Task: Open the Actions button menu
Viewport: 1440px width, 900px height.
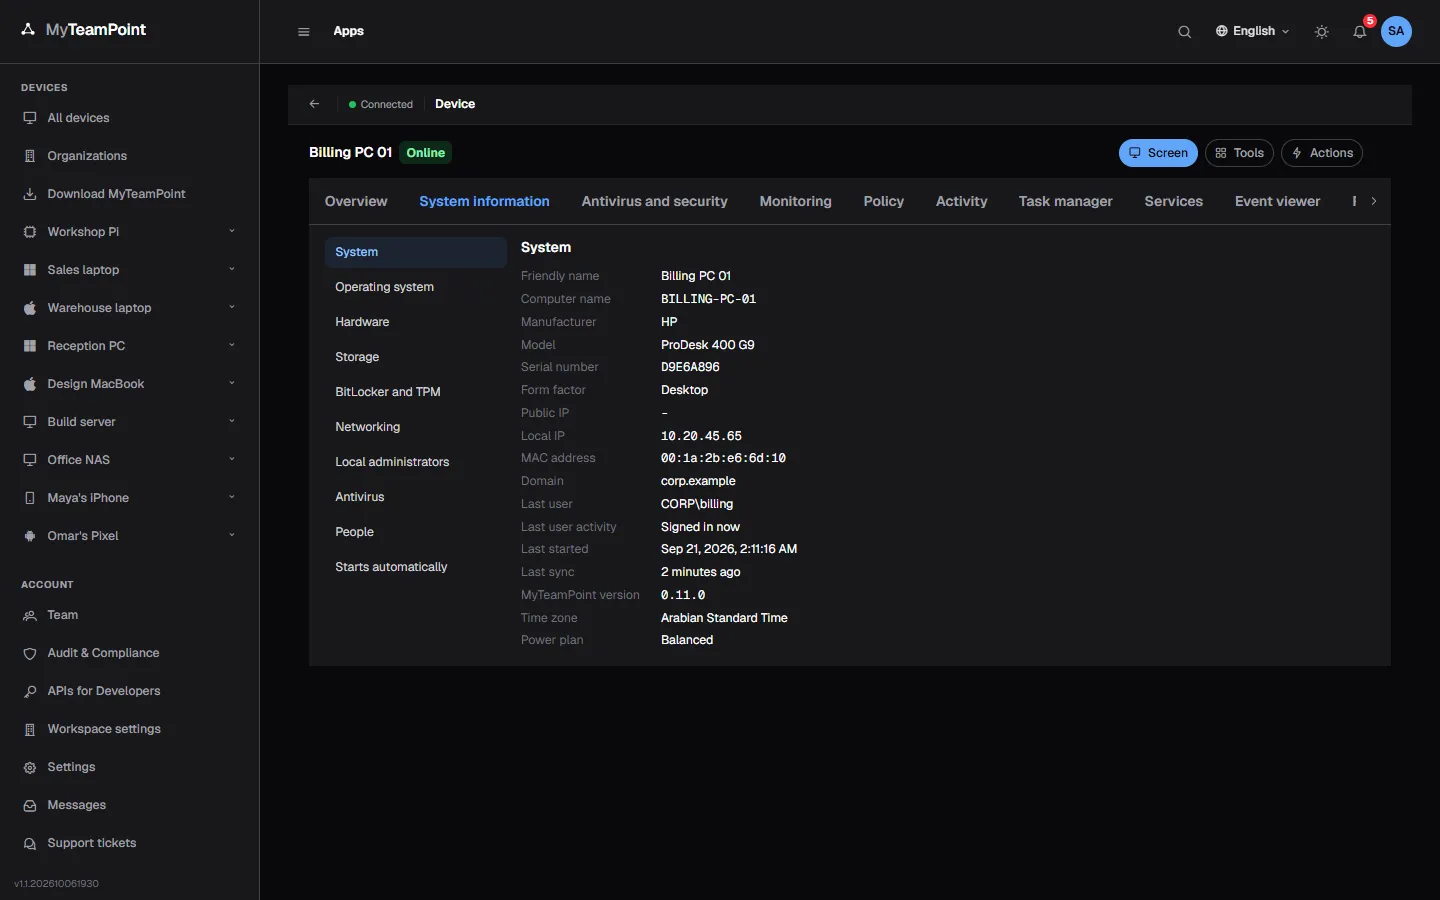Action: tap(1322, 153)
